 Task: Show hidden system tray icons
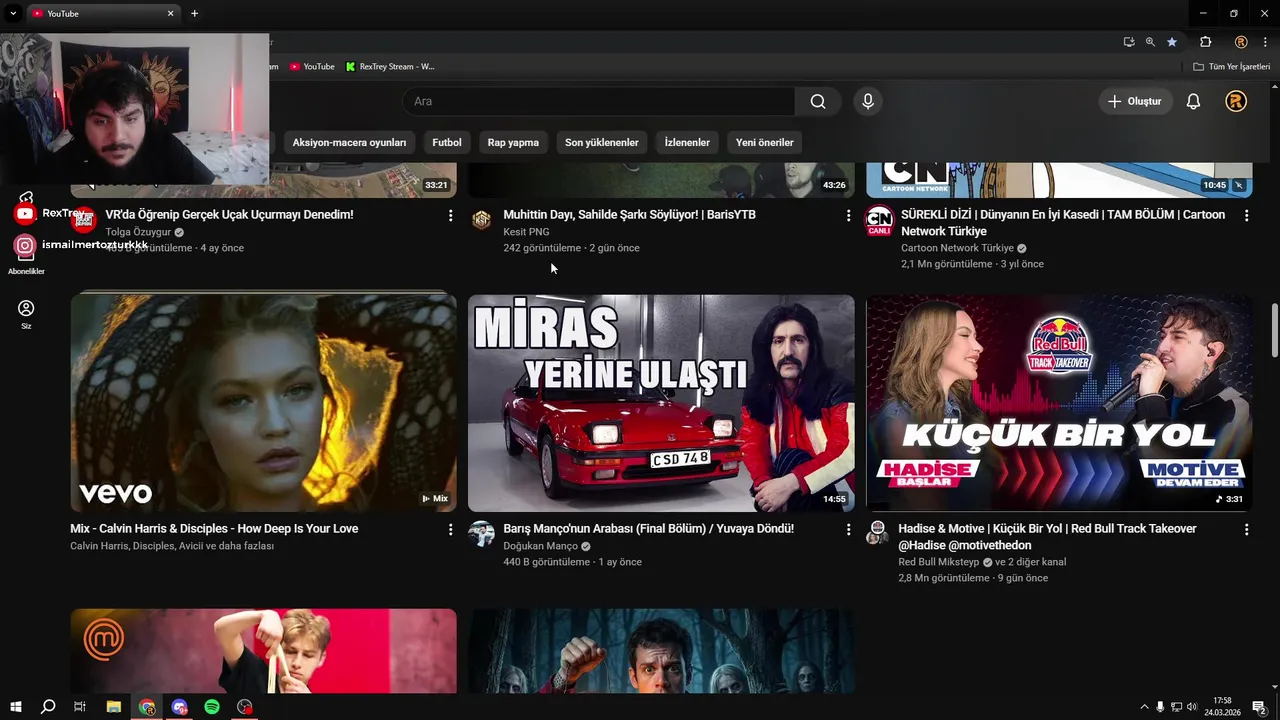coord(1144,707)
